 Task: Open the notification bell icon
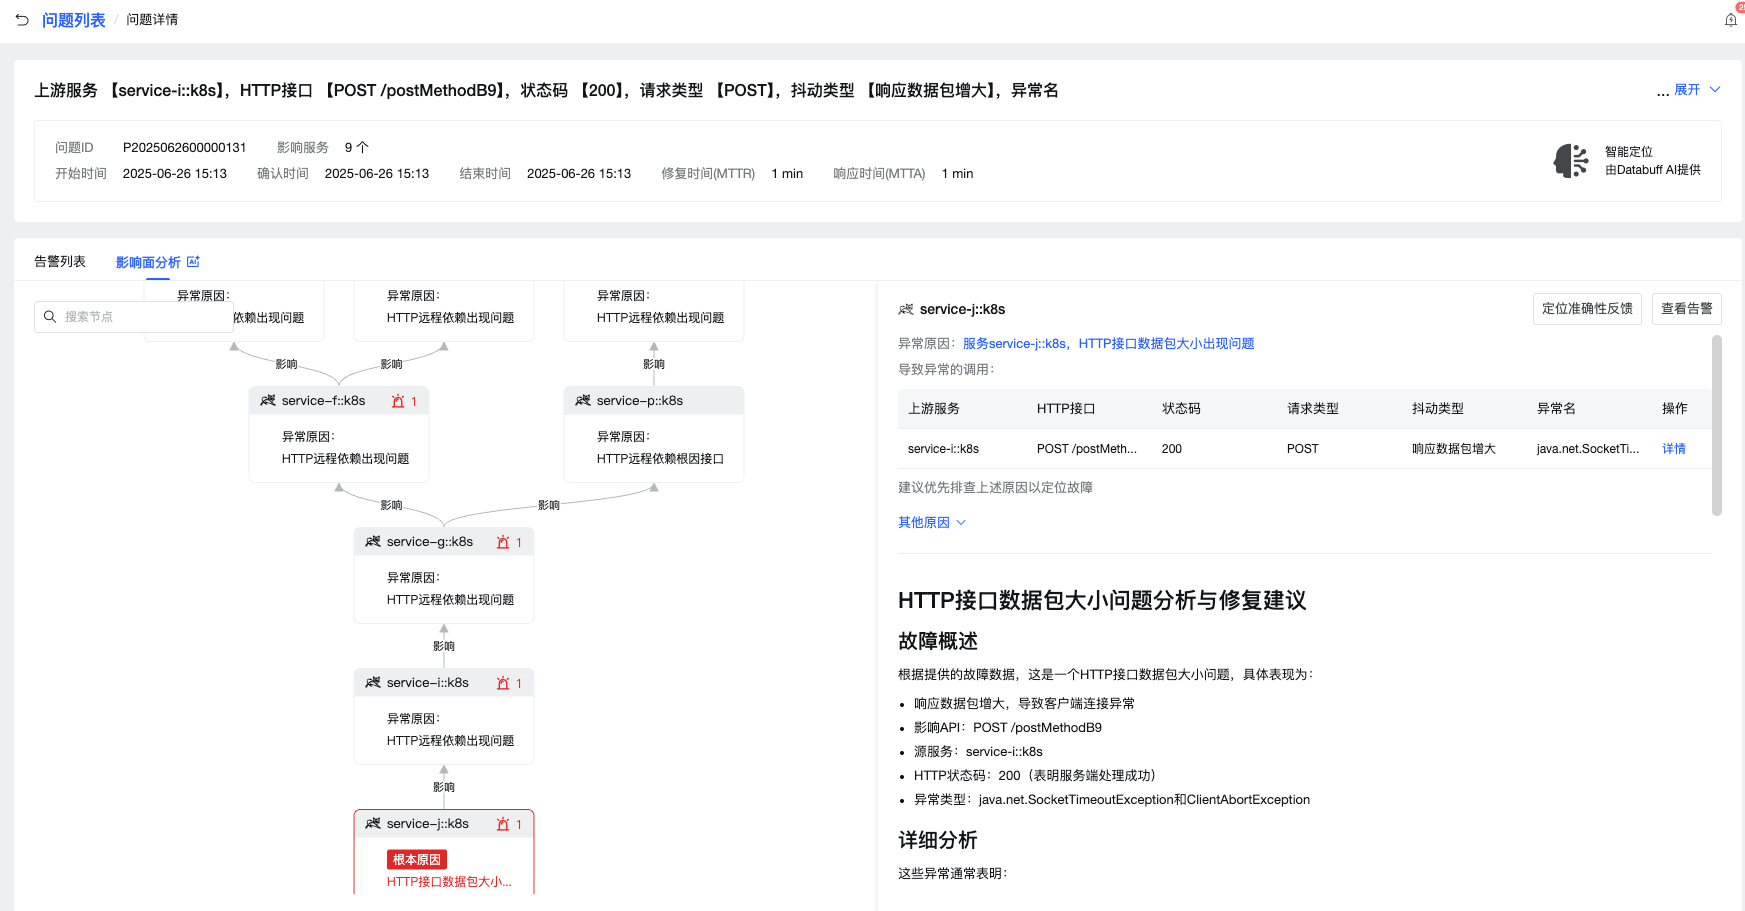[x=1731, y=19]
